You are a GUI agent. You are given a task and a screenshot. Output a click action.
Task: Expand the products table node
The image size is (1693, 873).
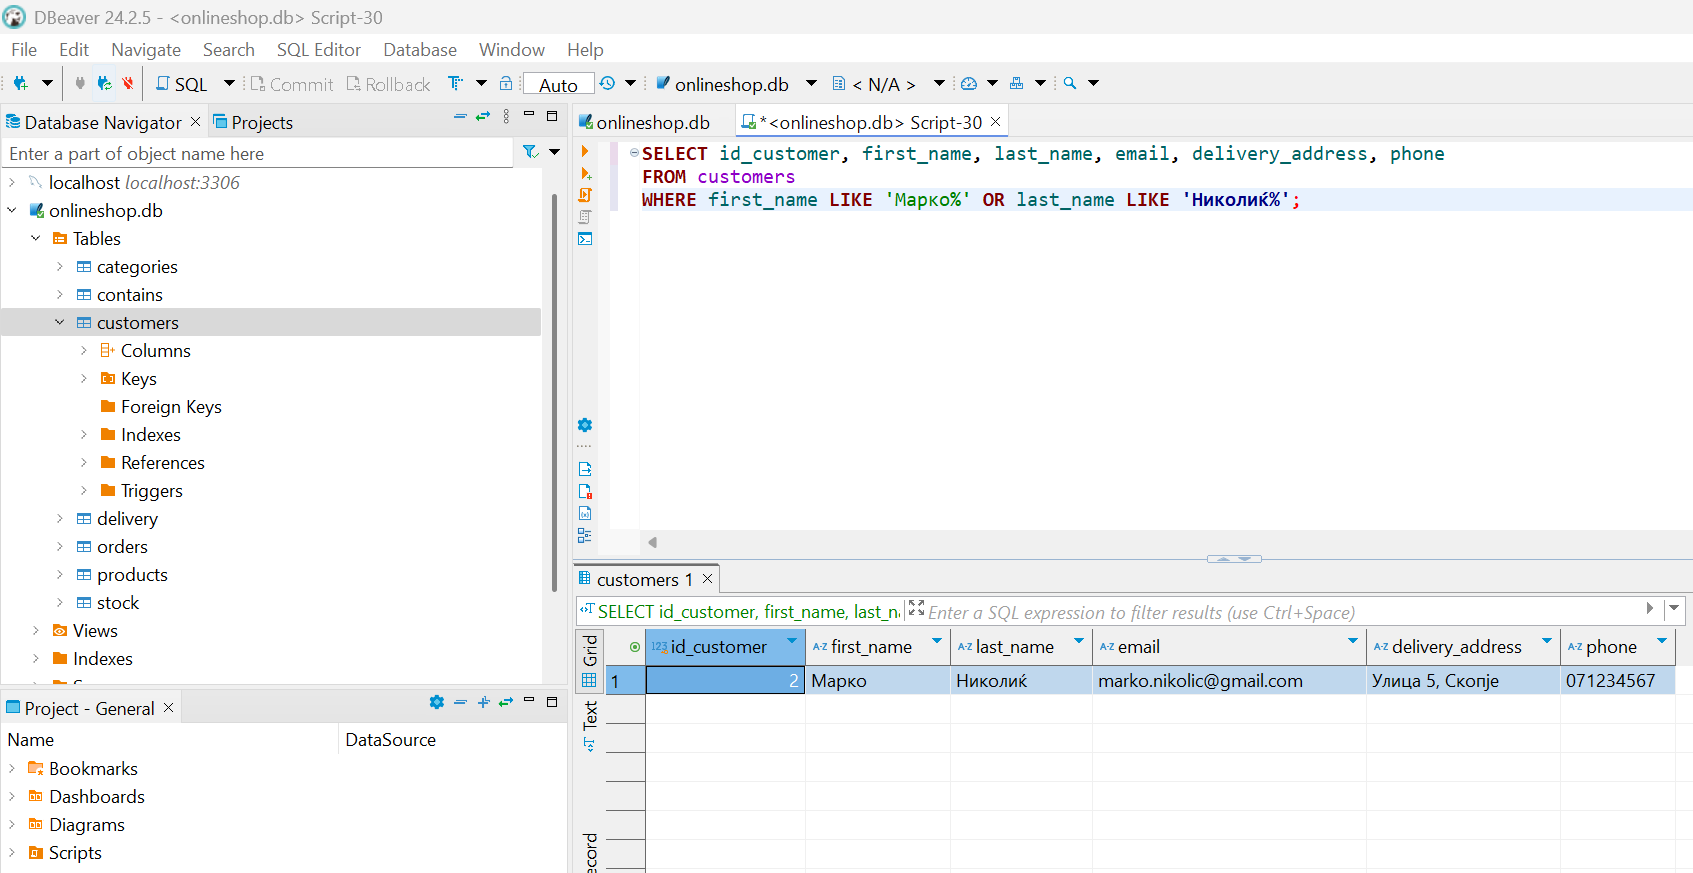click(x=60, y=575)
